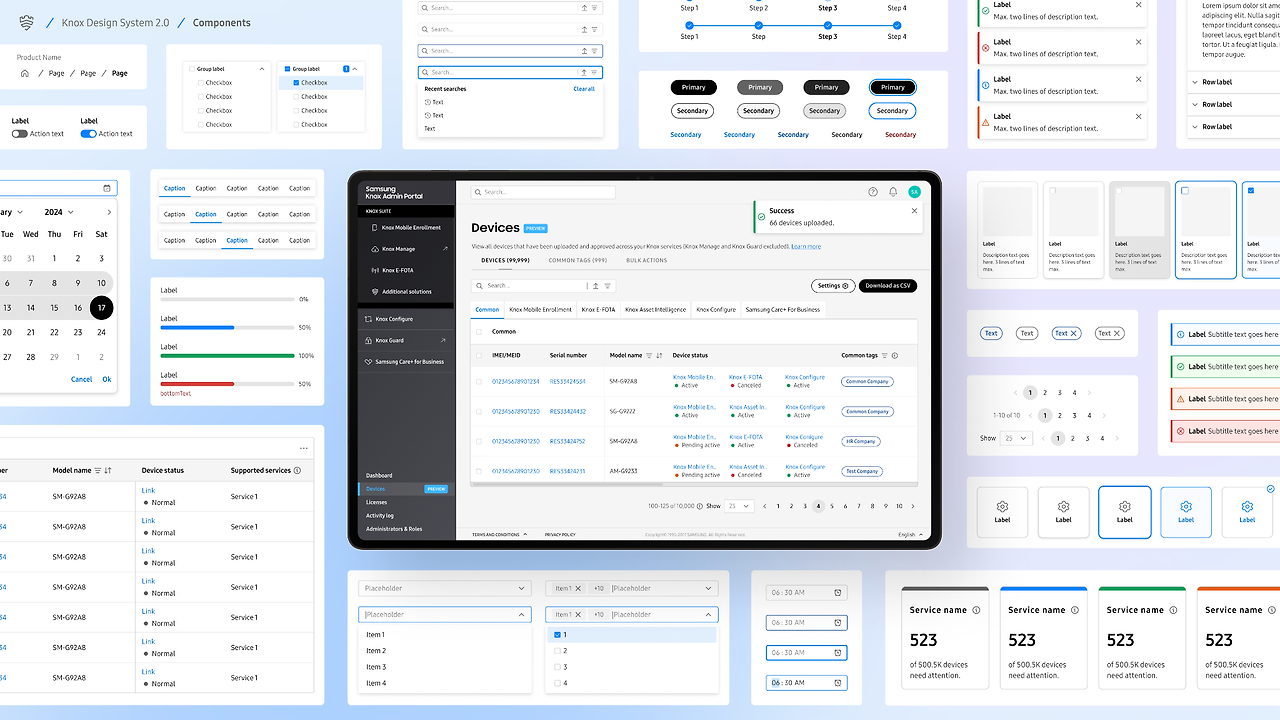Click the info icon beside Supported services
This screenshot has width=1280, height=720.
point(297,470)
